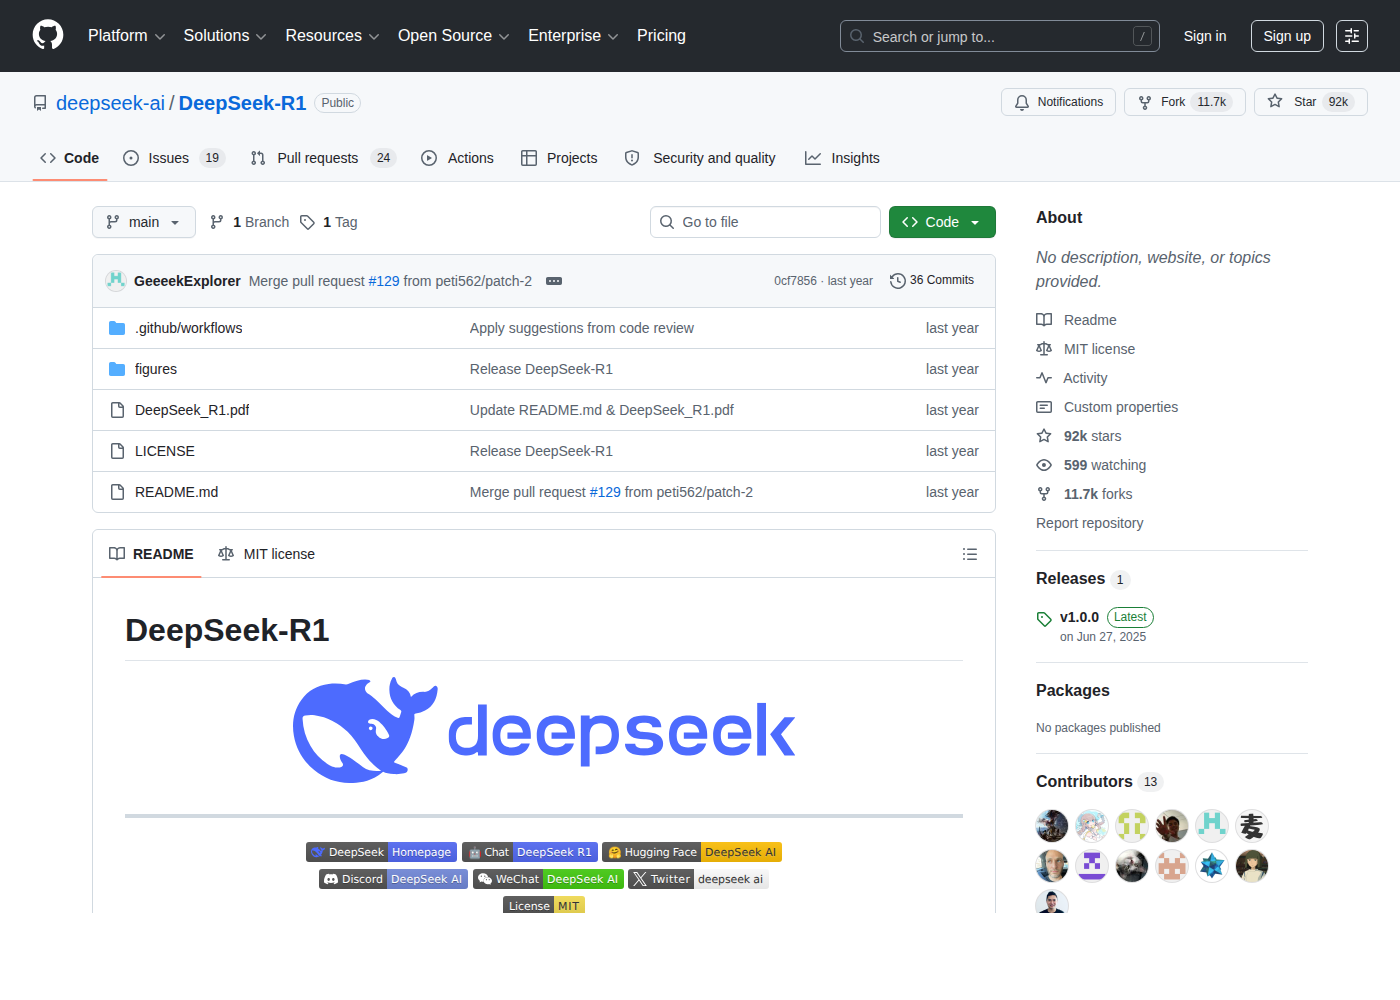Click the Chat DeepSeek R1 badge
The image size is (1400, 1000).
coord(529,852)
